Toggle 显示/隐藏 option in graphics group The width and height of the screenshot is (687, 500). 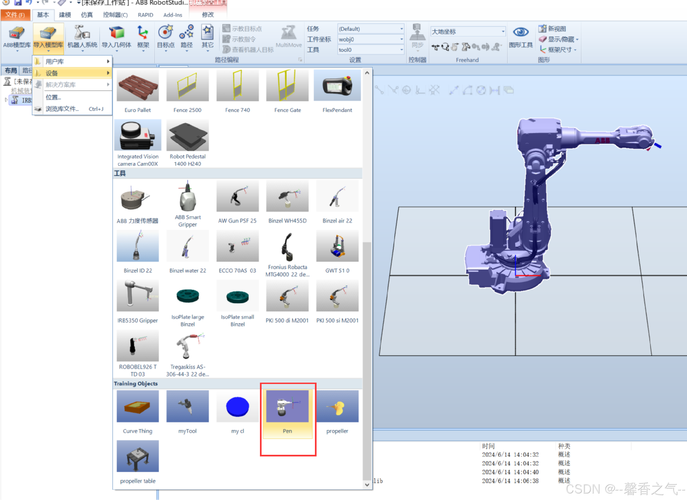point(559,39)
